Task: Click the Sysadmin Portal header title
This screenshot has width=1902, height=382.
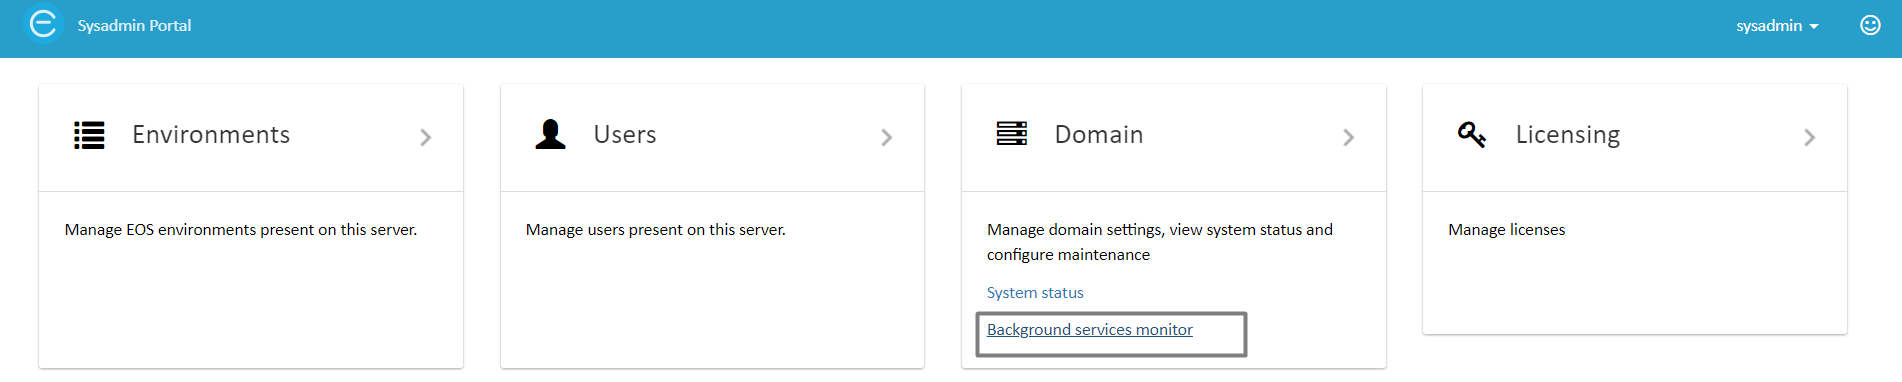Action: pyautogui.click(x=134, y=26)
